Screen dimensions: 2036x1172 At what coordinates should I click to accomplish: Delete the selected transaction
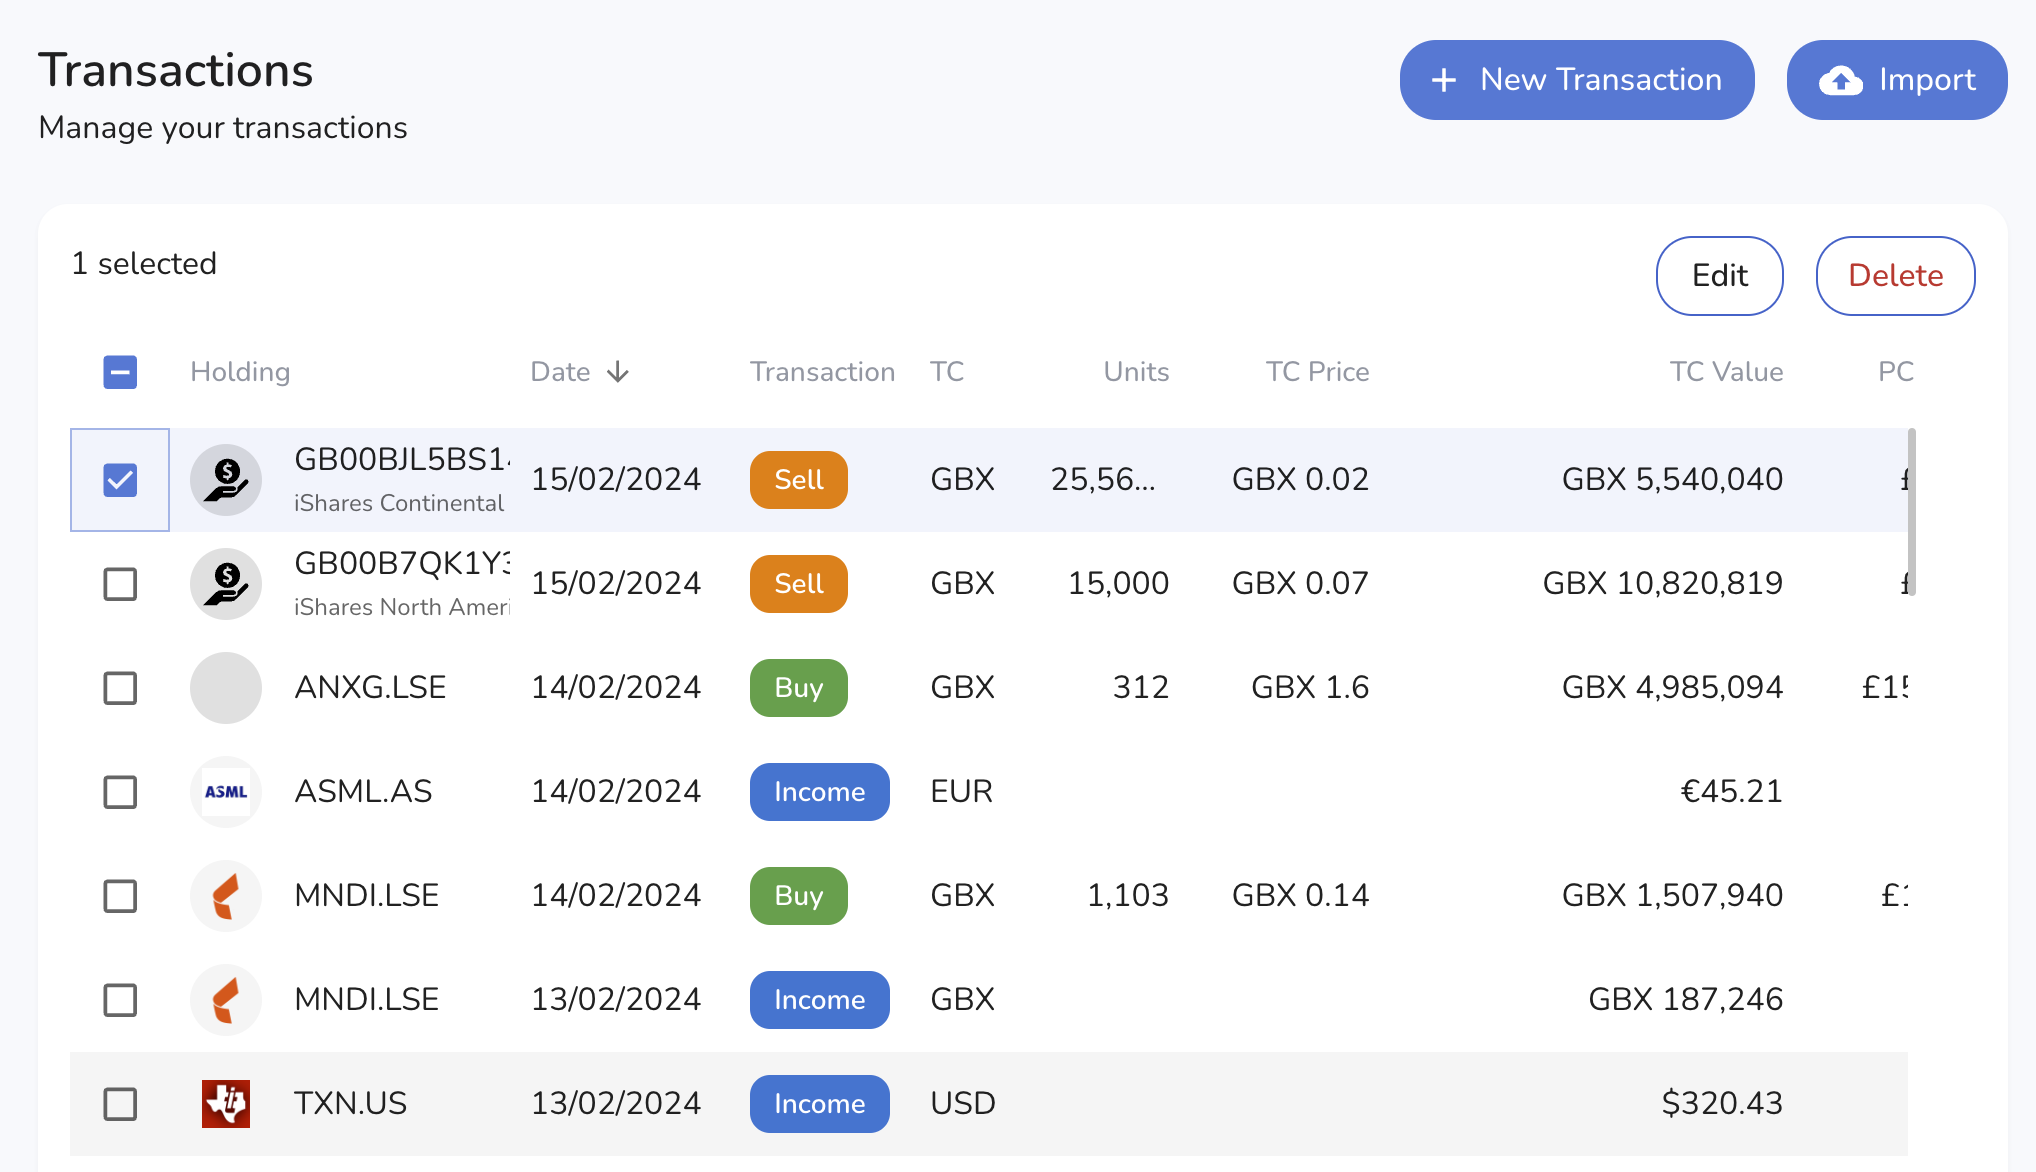1895,276
